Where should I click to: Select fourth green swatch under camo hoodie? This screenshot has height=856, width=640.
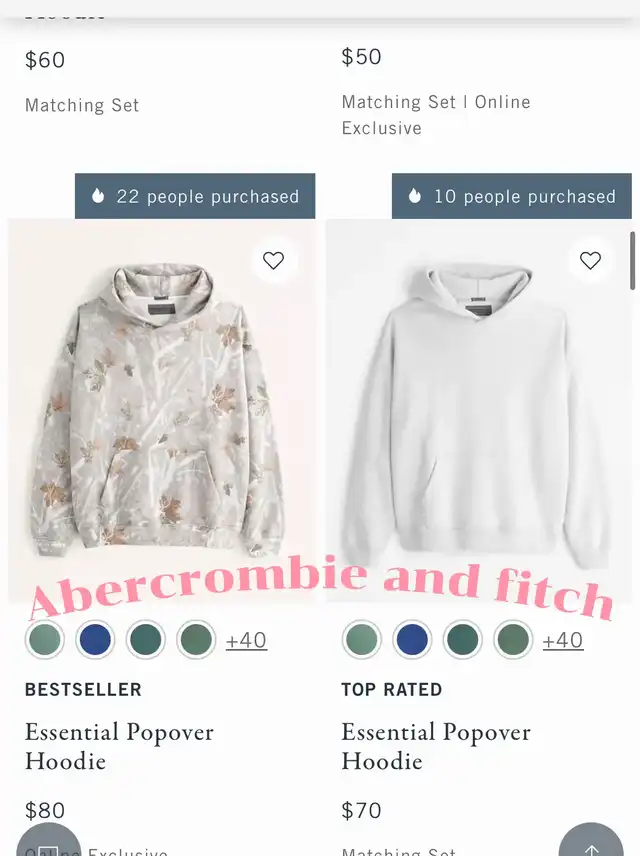(x=196, y=639)
